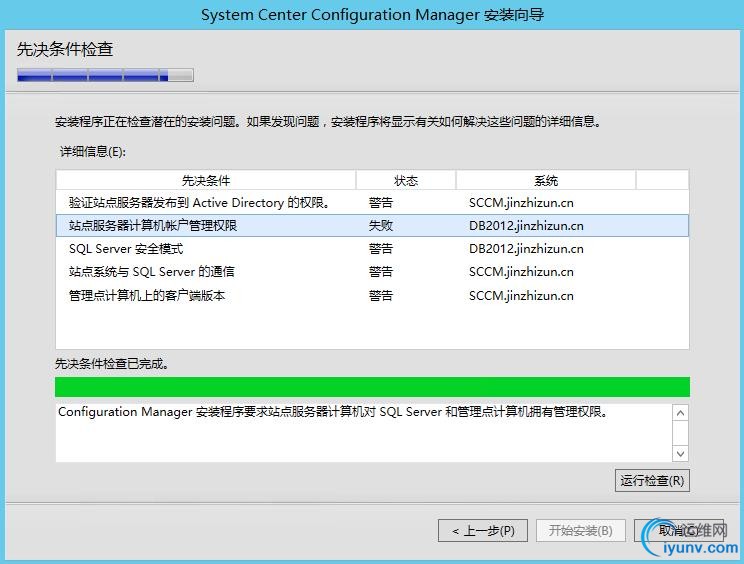Click the 上一步(P) back button
744x564 pixels.
tap(482, 530)
